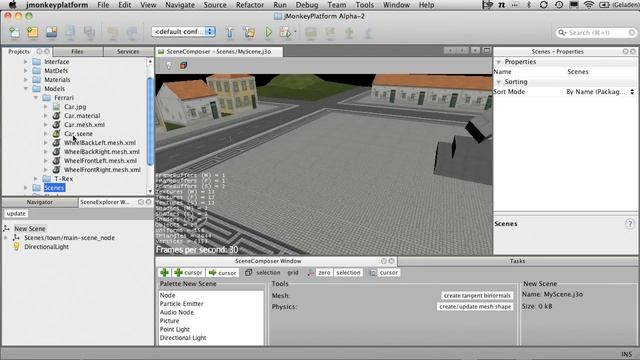Viewport: 640px width, 360px height.
Task: Click create tangent binormals button
Action: pos(477,295)
